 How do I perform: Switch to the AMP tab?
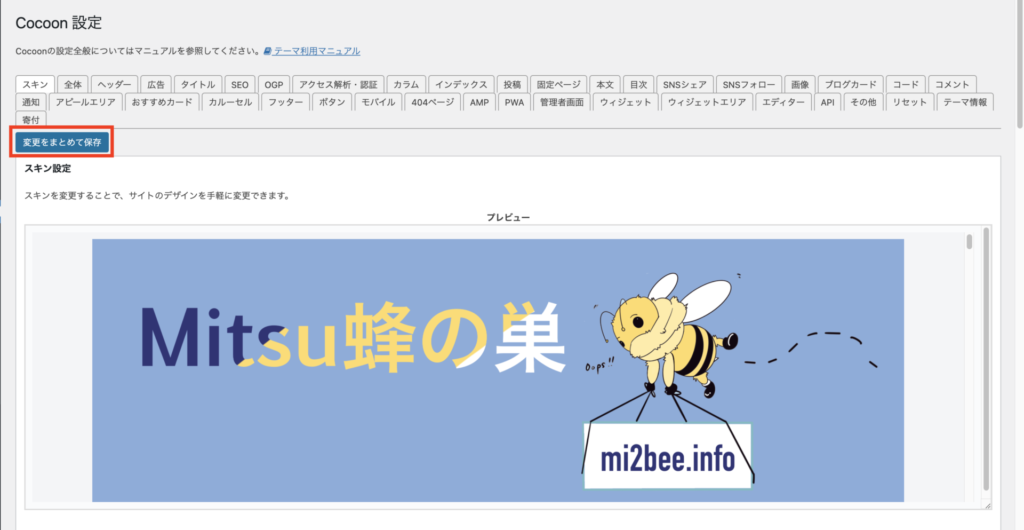coord(479,102)
